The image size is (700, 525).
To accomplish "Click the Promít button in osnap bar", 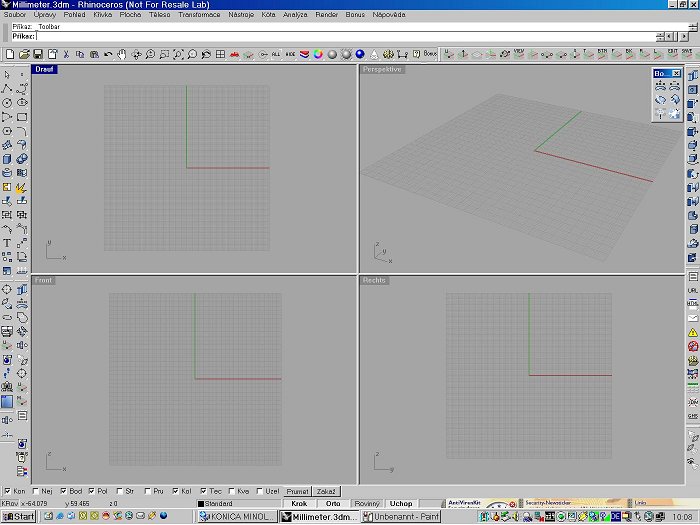I will tap(297, 491).
